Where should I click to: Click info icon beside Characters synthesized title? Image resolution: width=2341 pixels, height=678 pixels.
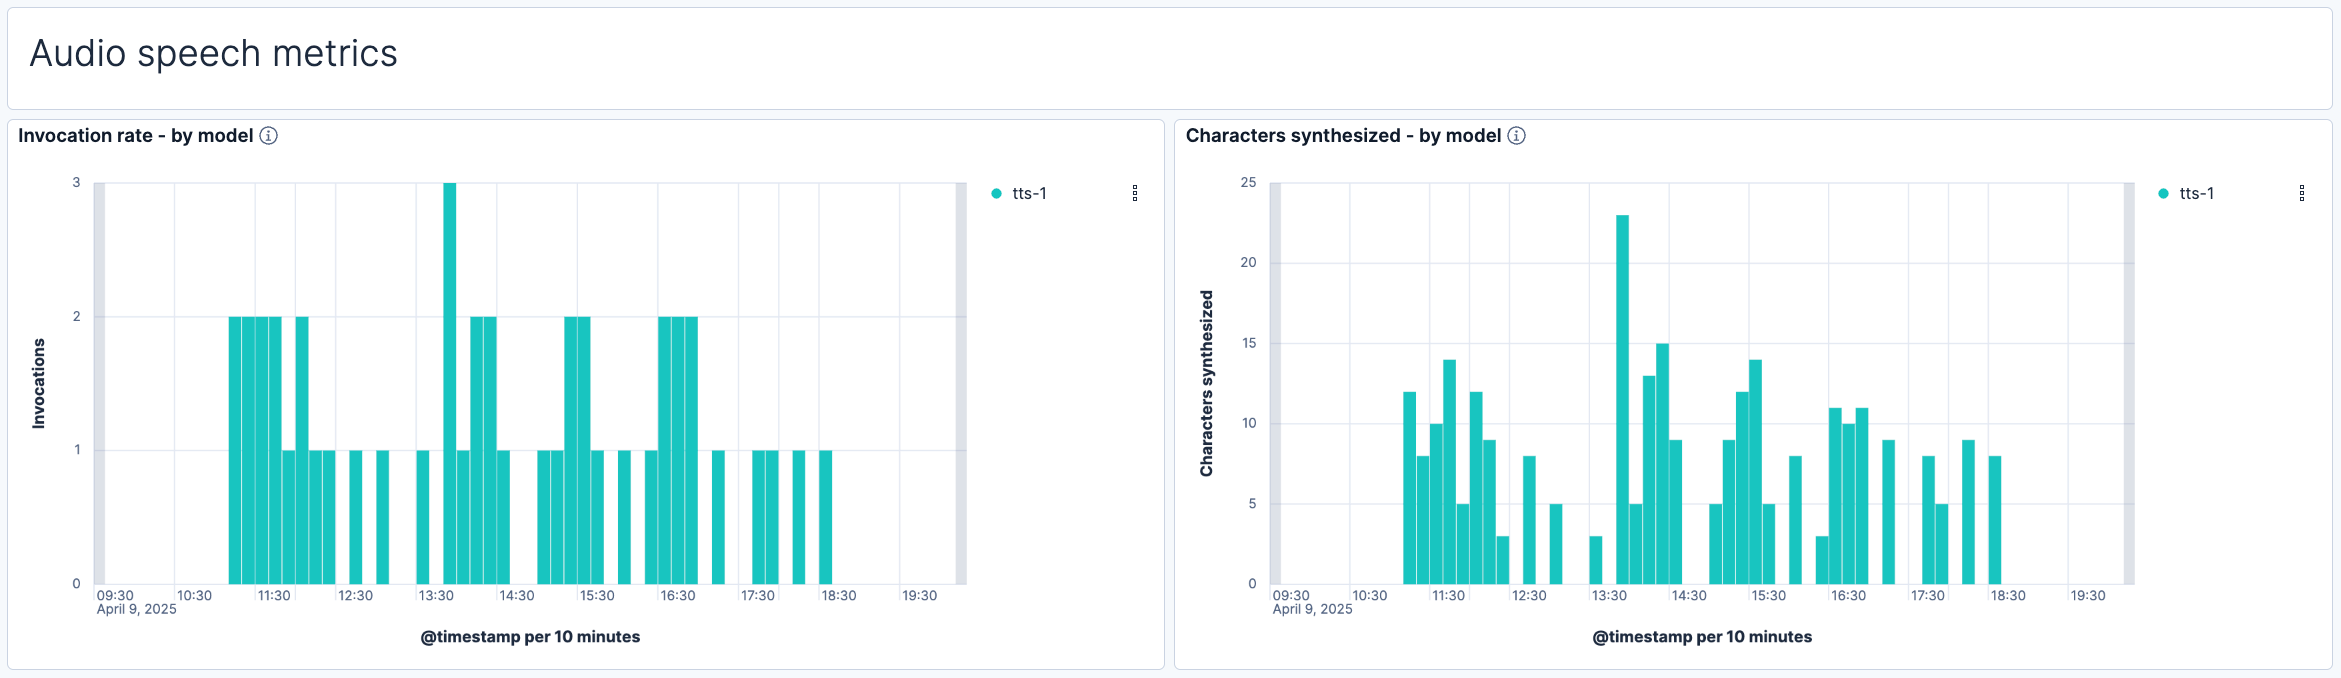1516,136
